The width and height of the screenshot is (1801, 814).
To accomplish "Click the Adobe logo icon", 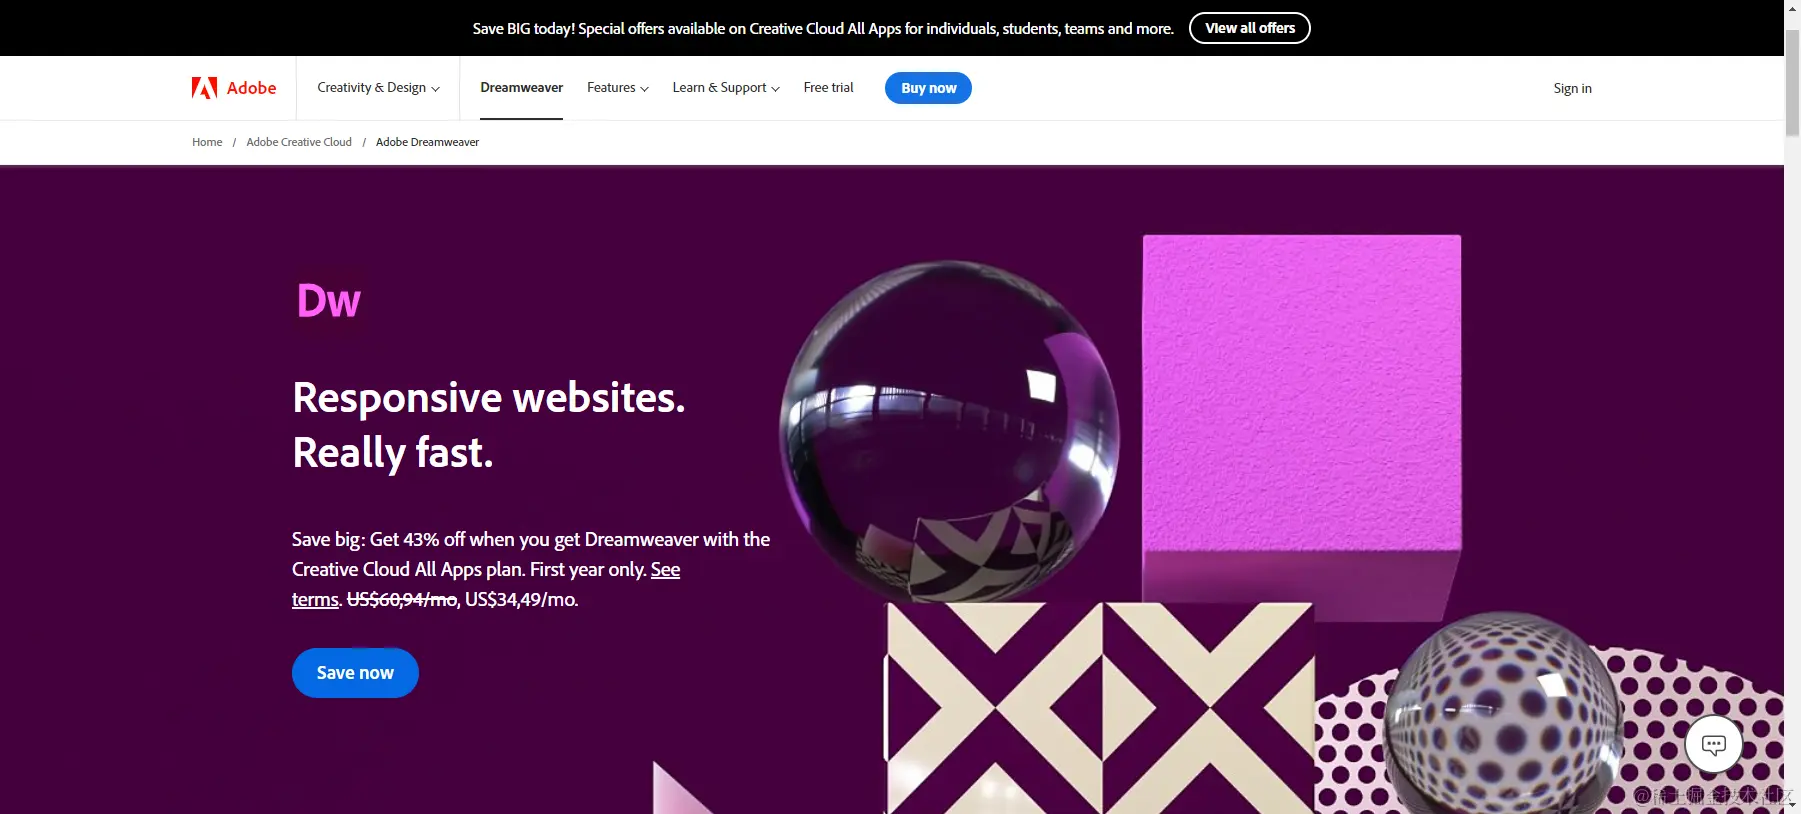I will tap(204, 88).
